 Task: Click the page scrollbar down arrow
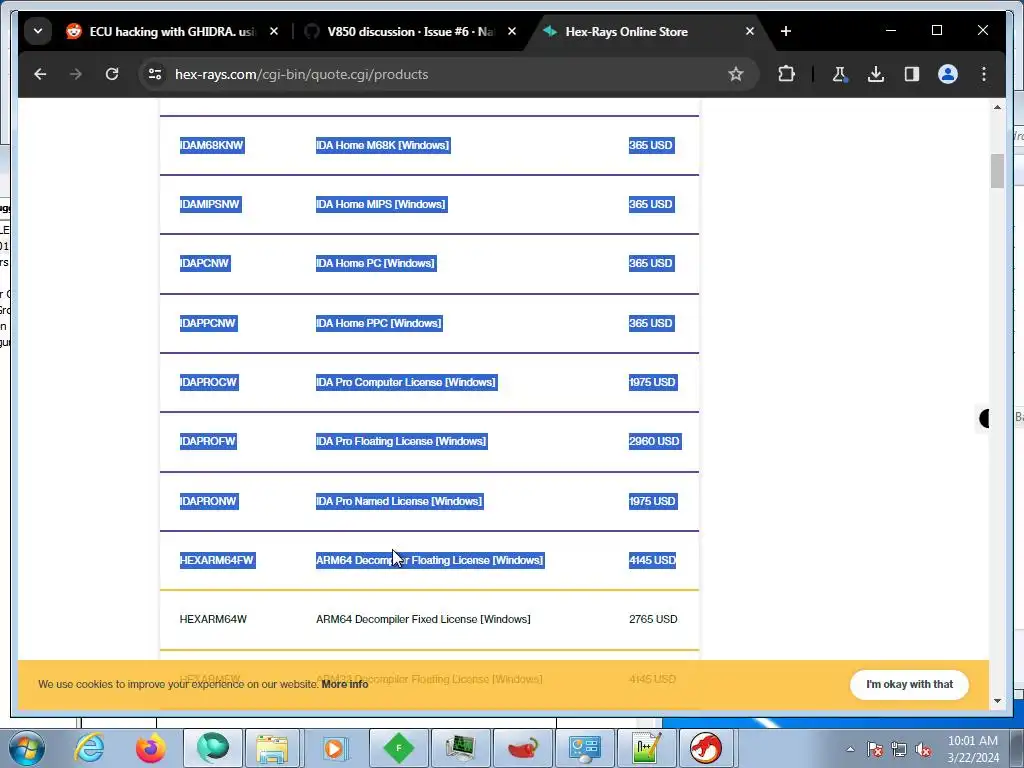tap(997, 701)
